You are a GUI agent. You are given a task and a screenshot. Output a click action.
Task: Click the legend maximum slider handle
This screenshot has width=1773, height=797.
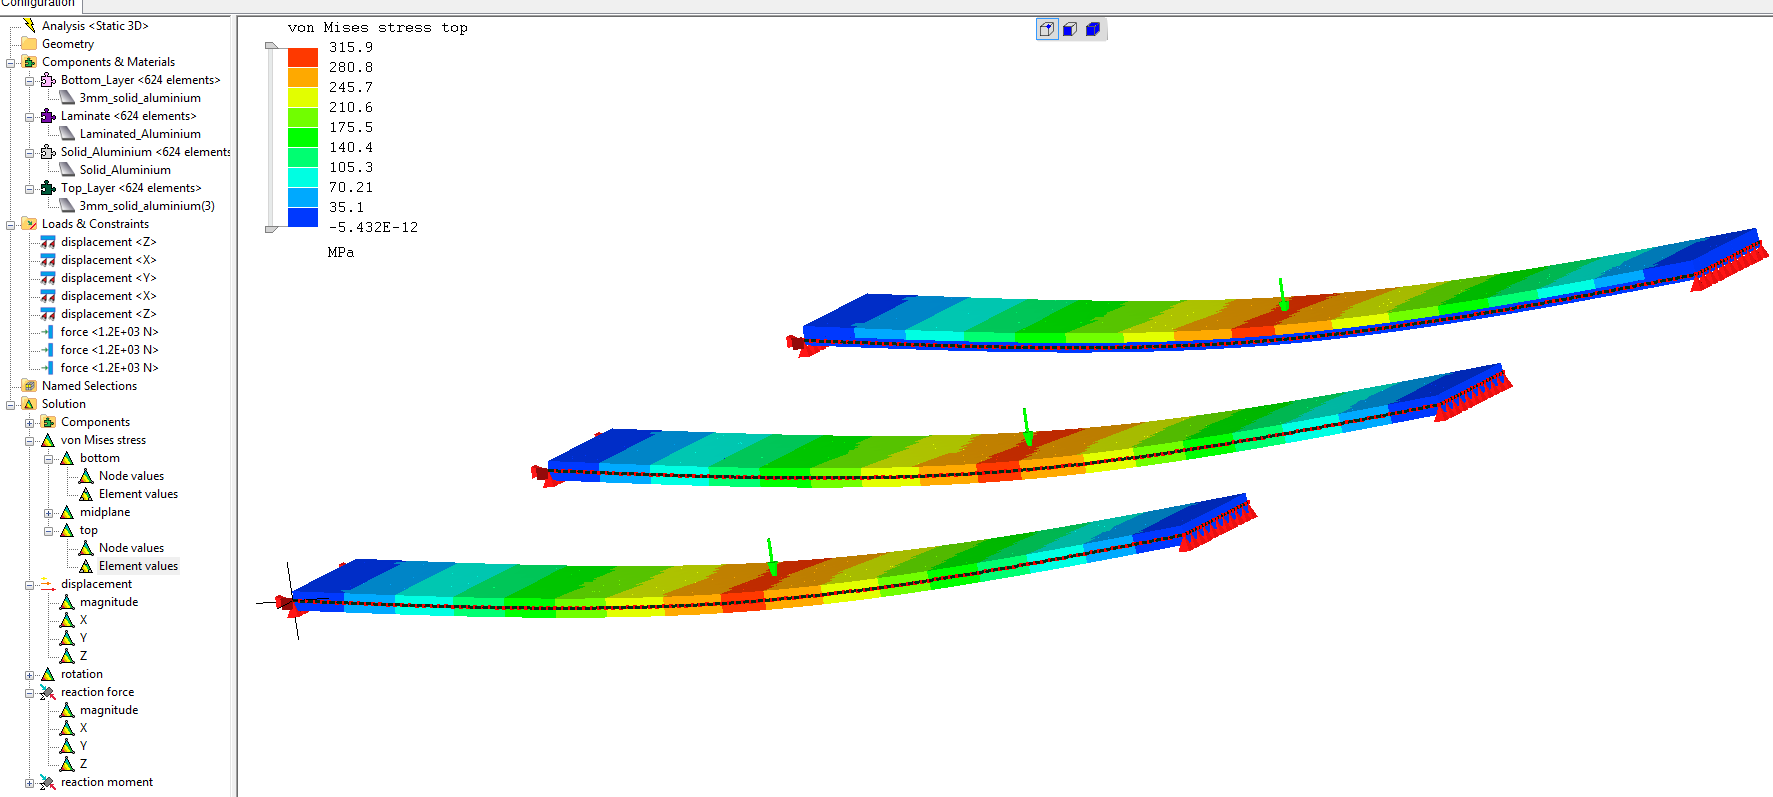click(x=271, y=46)
